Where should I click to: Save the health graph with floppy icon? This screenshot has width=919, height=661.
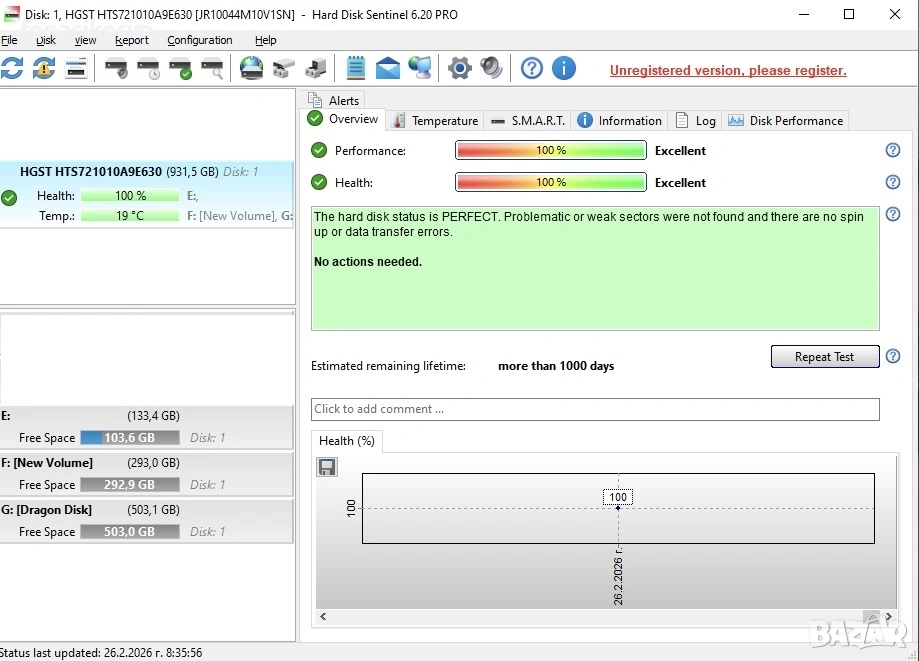pyautogui.click(x=327, y=467)
